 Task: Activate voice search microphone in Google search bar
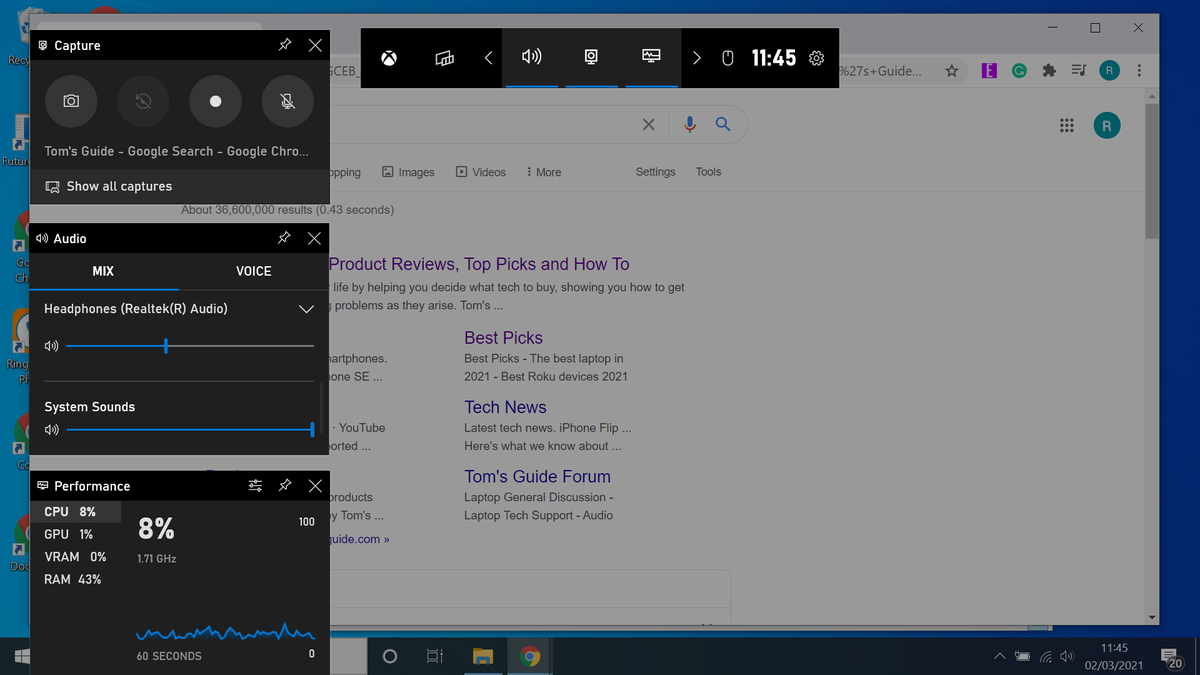tap(689, 124)
